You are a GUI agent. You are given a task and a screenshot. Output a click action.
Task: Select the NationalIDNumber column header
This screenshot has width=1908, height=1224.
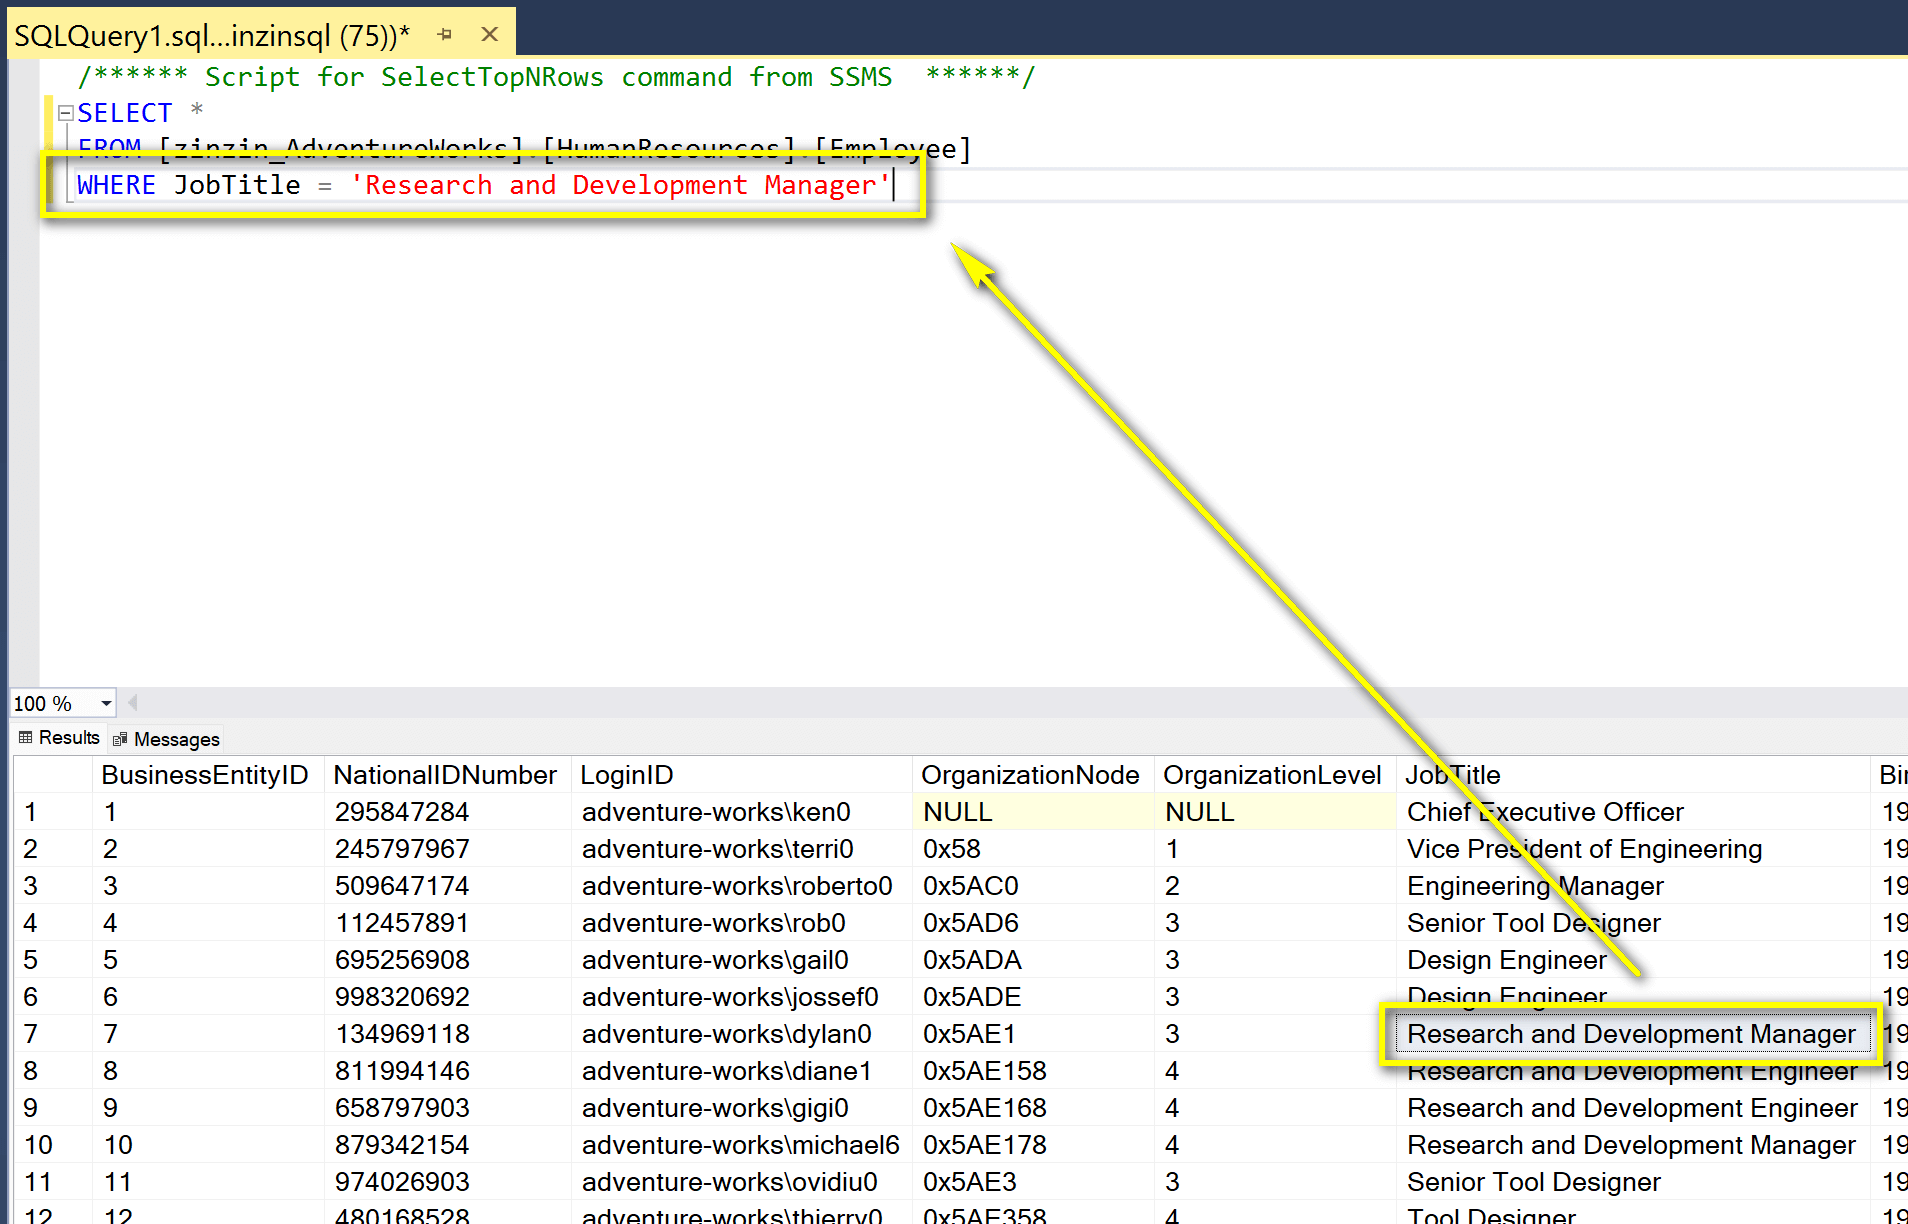coord(445,775)
